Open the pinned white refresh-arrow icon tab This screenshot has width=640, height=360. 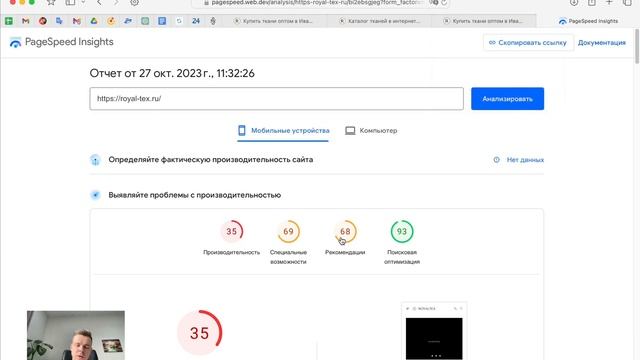point(179,21)
